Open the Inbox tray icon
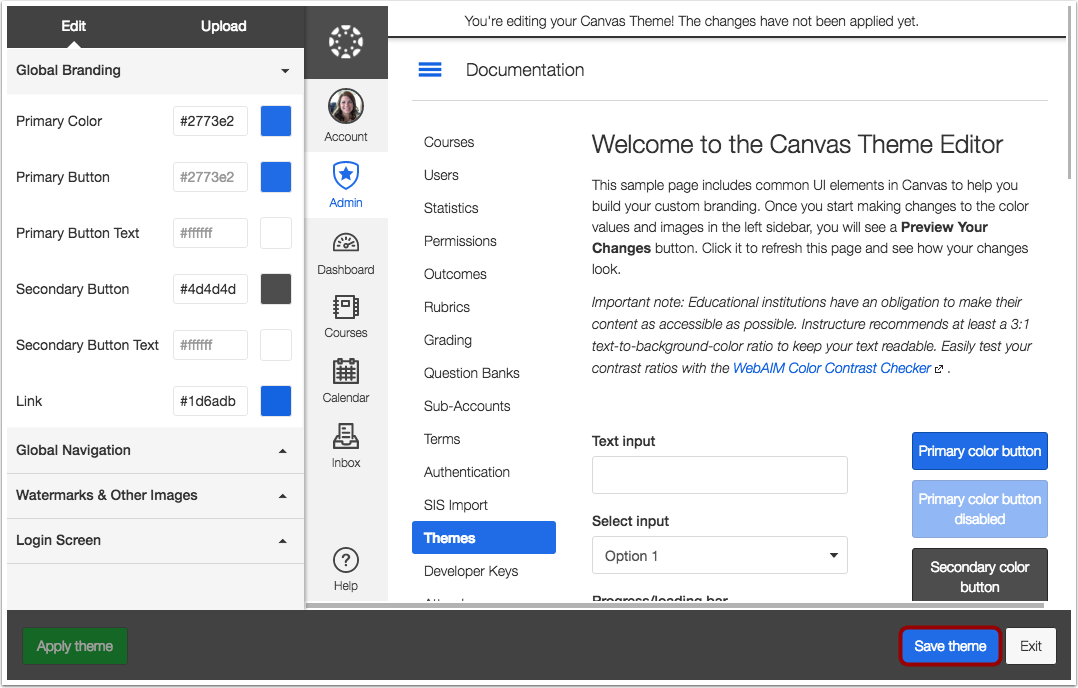The height and width of the screenshot is (688, 1078). [x=346, y=436]
